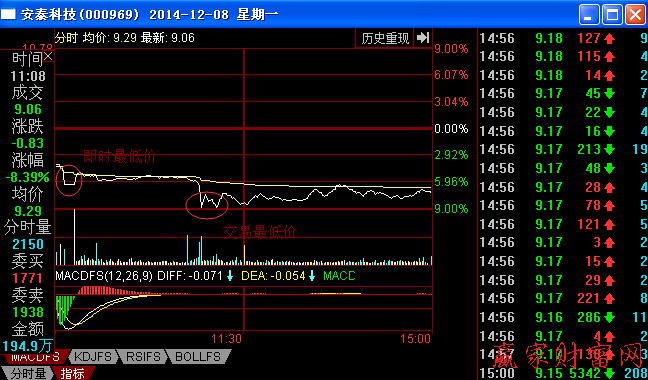This screenshot has height=380, width=648.
Task: Click the 11:08 time value in the left panel
Action: [x=29, y=76]
